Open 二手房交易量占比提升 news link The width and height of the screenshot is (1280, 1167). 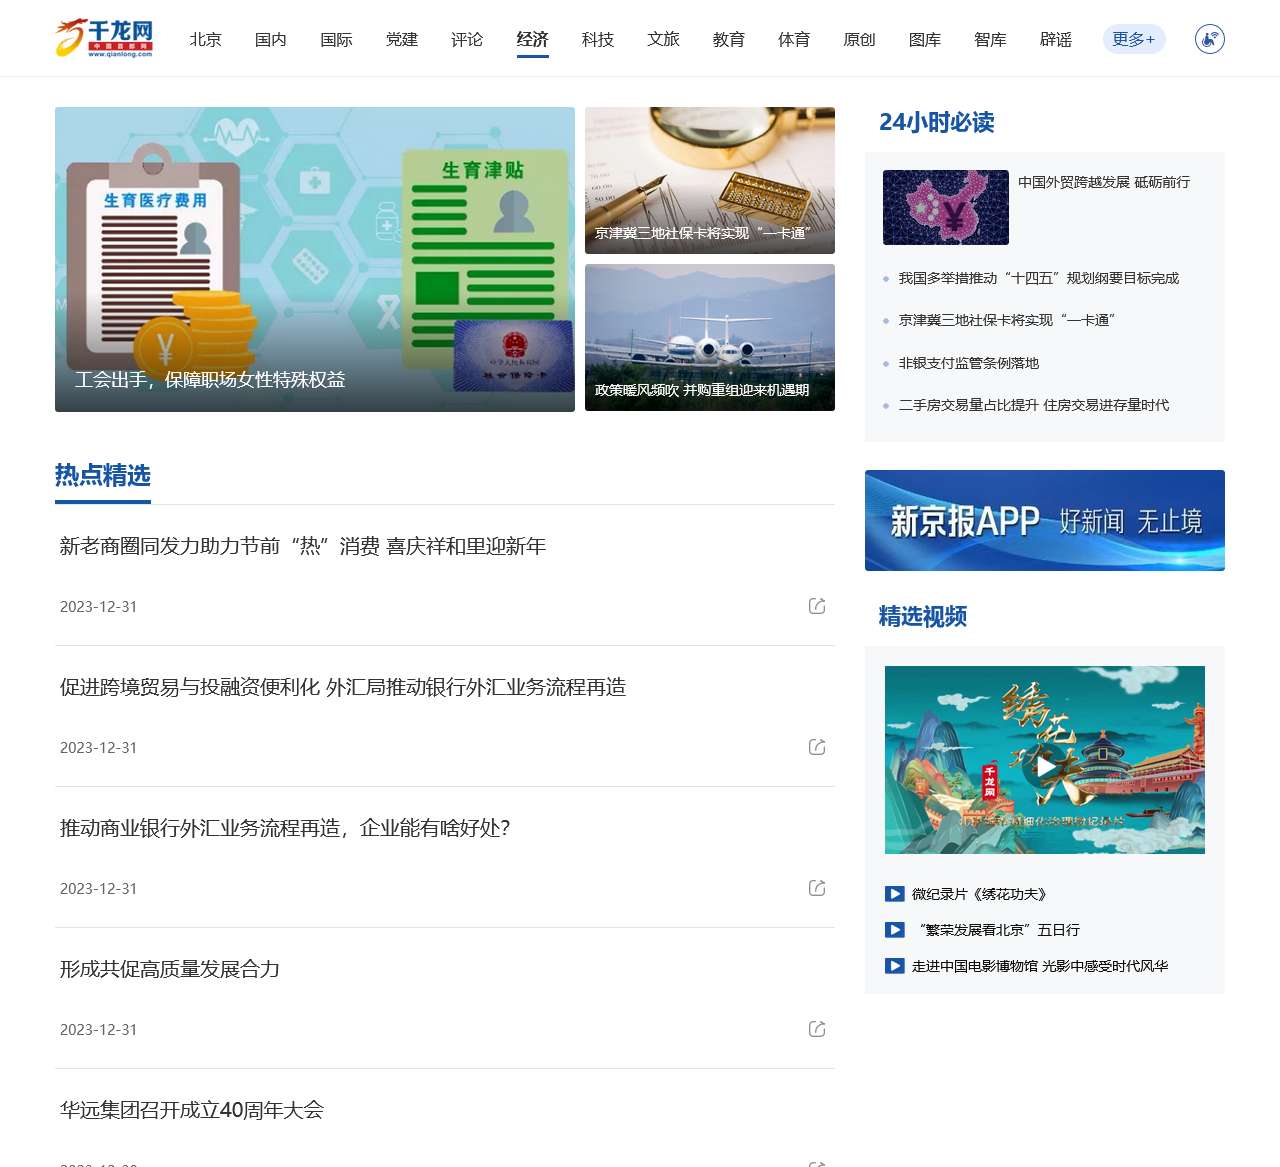[x=1033, y=405]
